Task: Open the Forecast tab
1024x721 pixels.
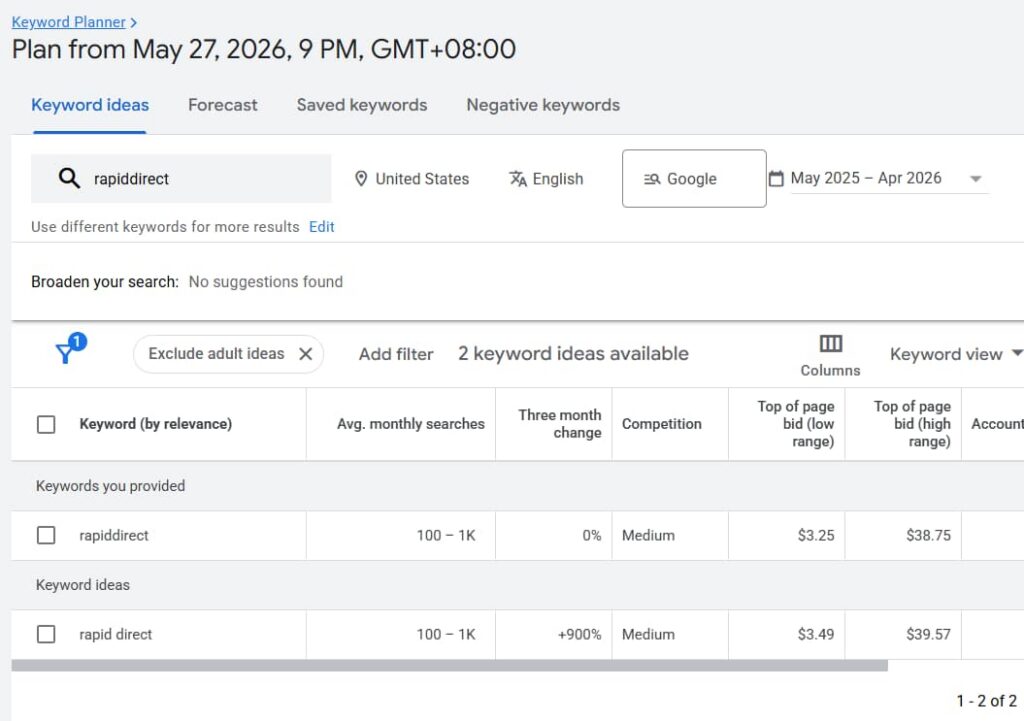Action: pyautogui.click(x=223, y=105)
